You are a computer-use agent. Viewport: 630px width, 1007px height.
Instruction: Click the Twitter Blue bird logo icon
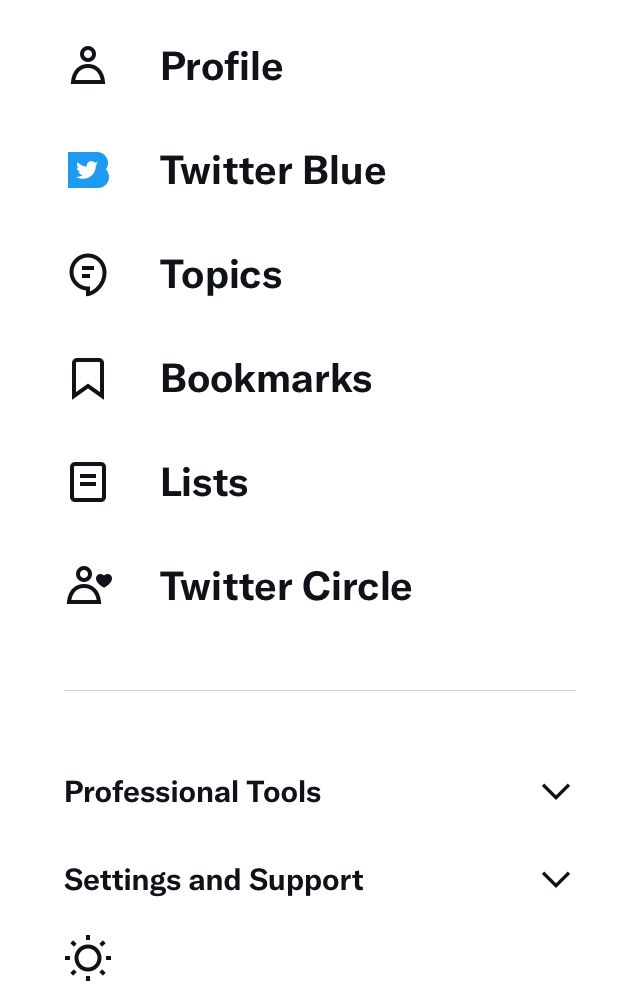[88, 170]
